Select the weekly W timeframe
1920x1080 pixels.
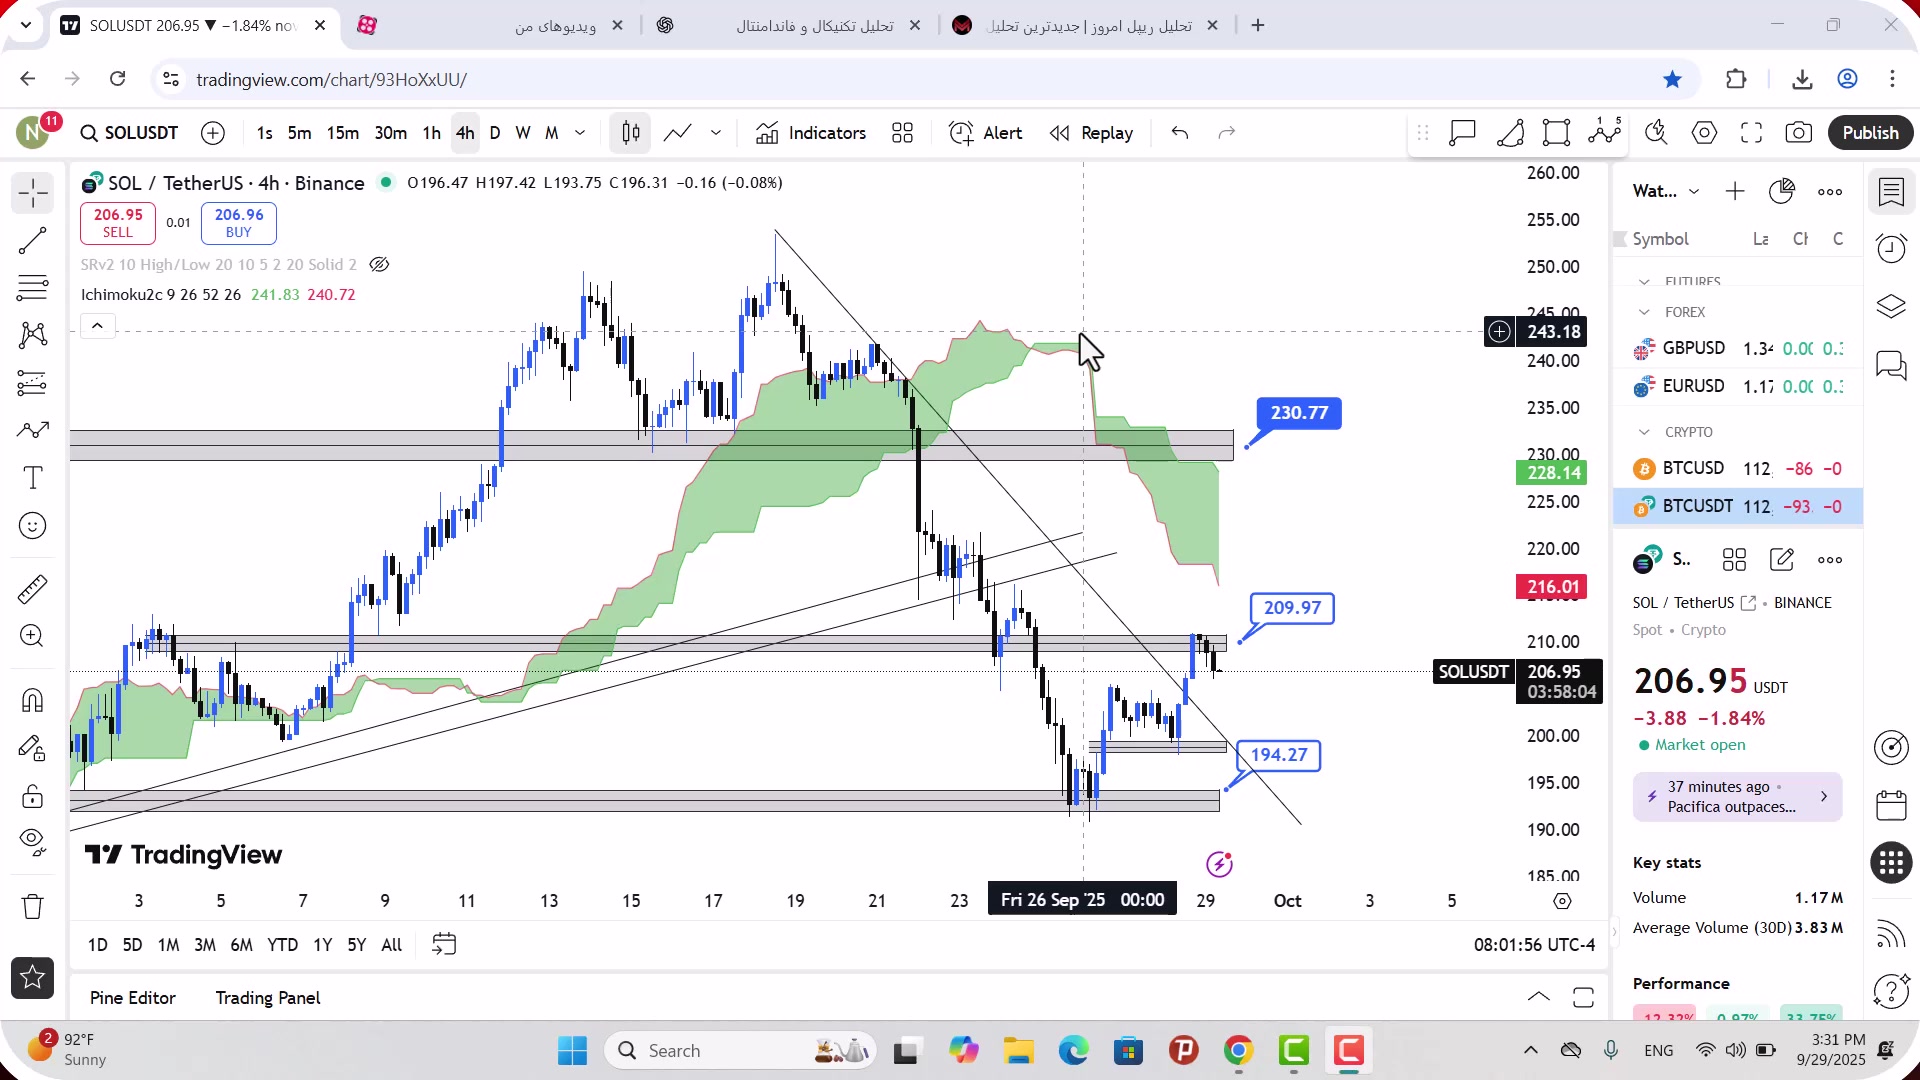click(523, 133)
